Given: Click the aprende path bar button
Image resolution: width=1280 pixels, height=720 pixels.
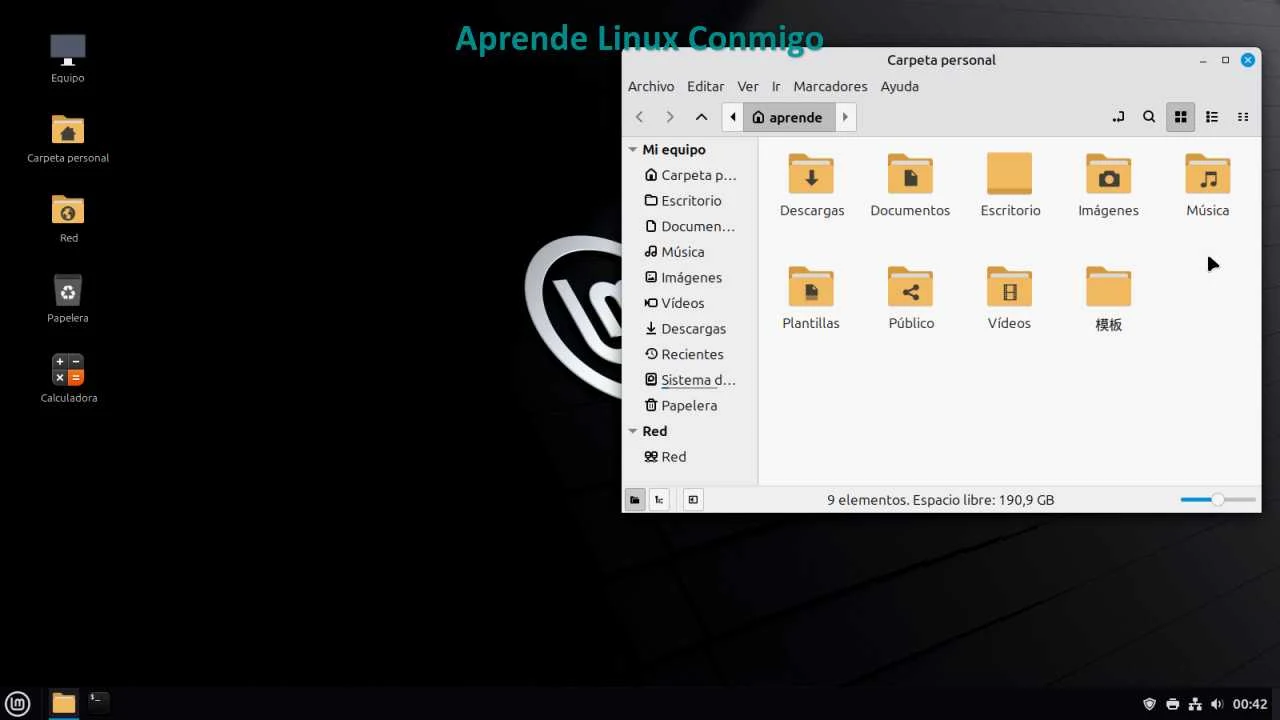Looking at the screenshot, I should pos(788,117).
